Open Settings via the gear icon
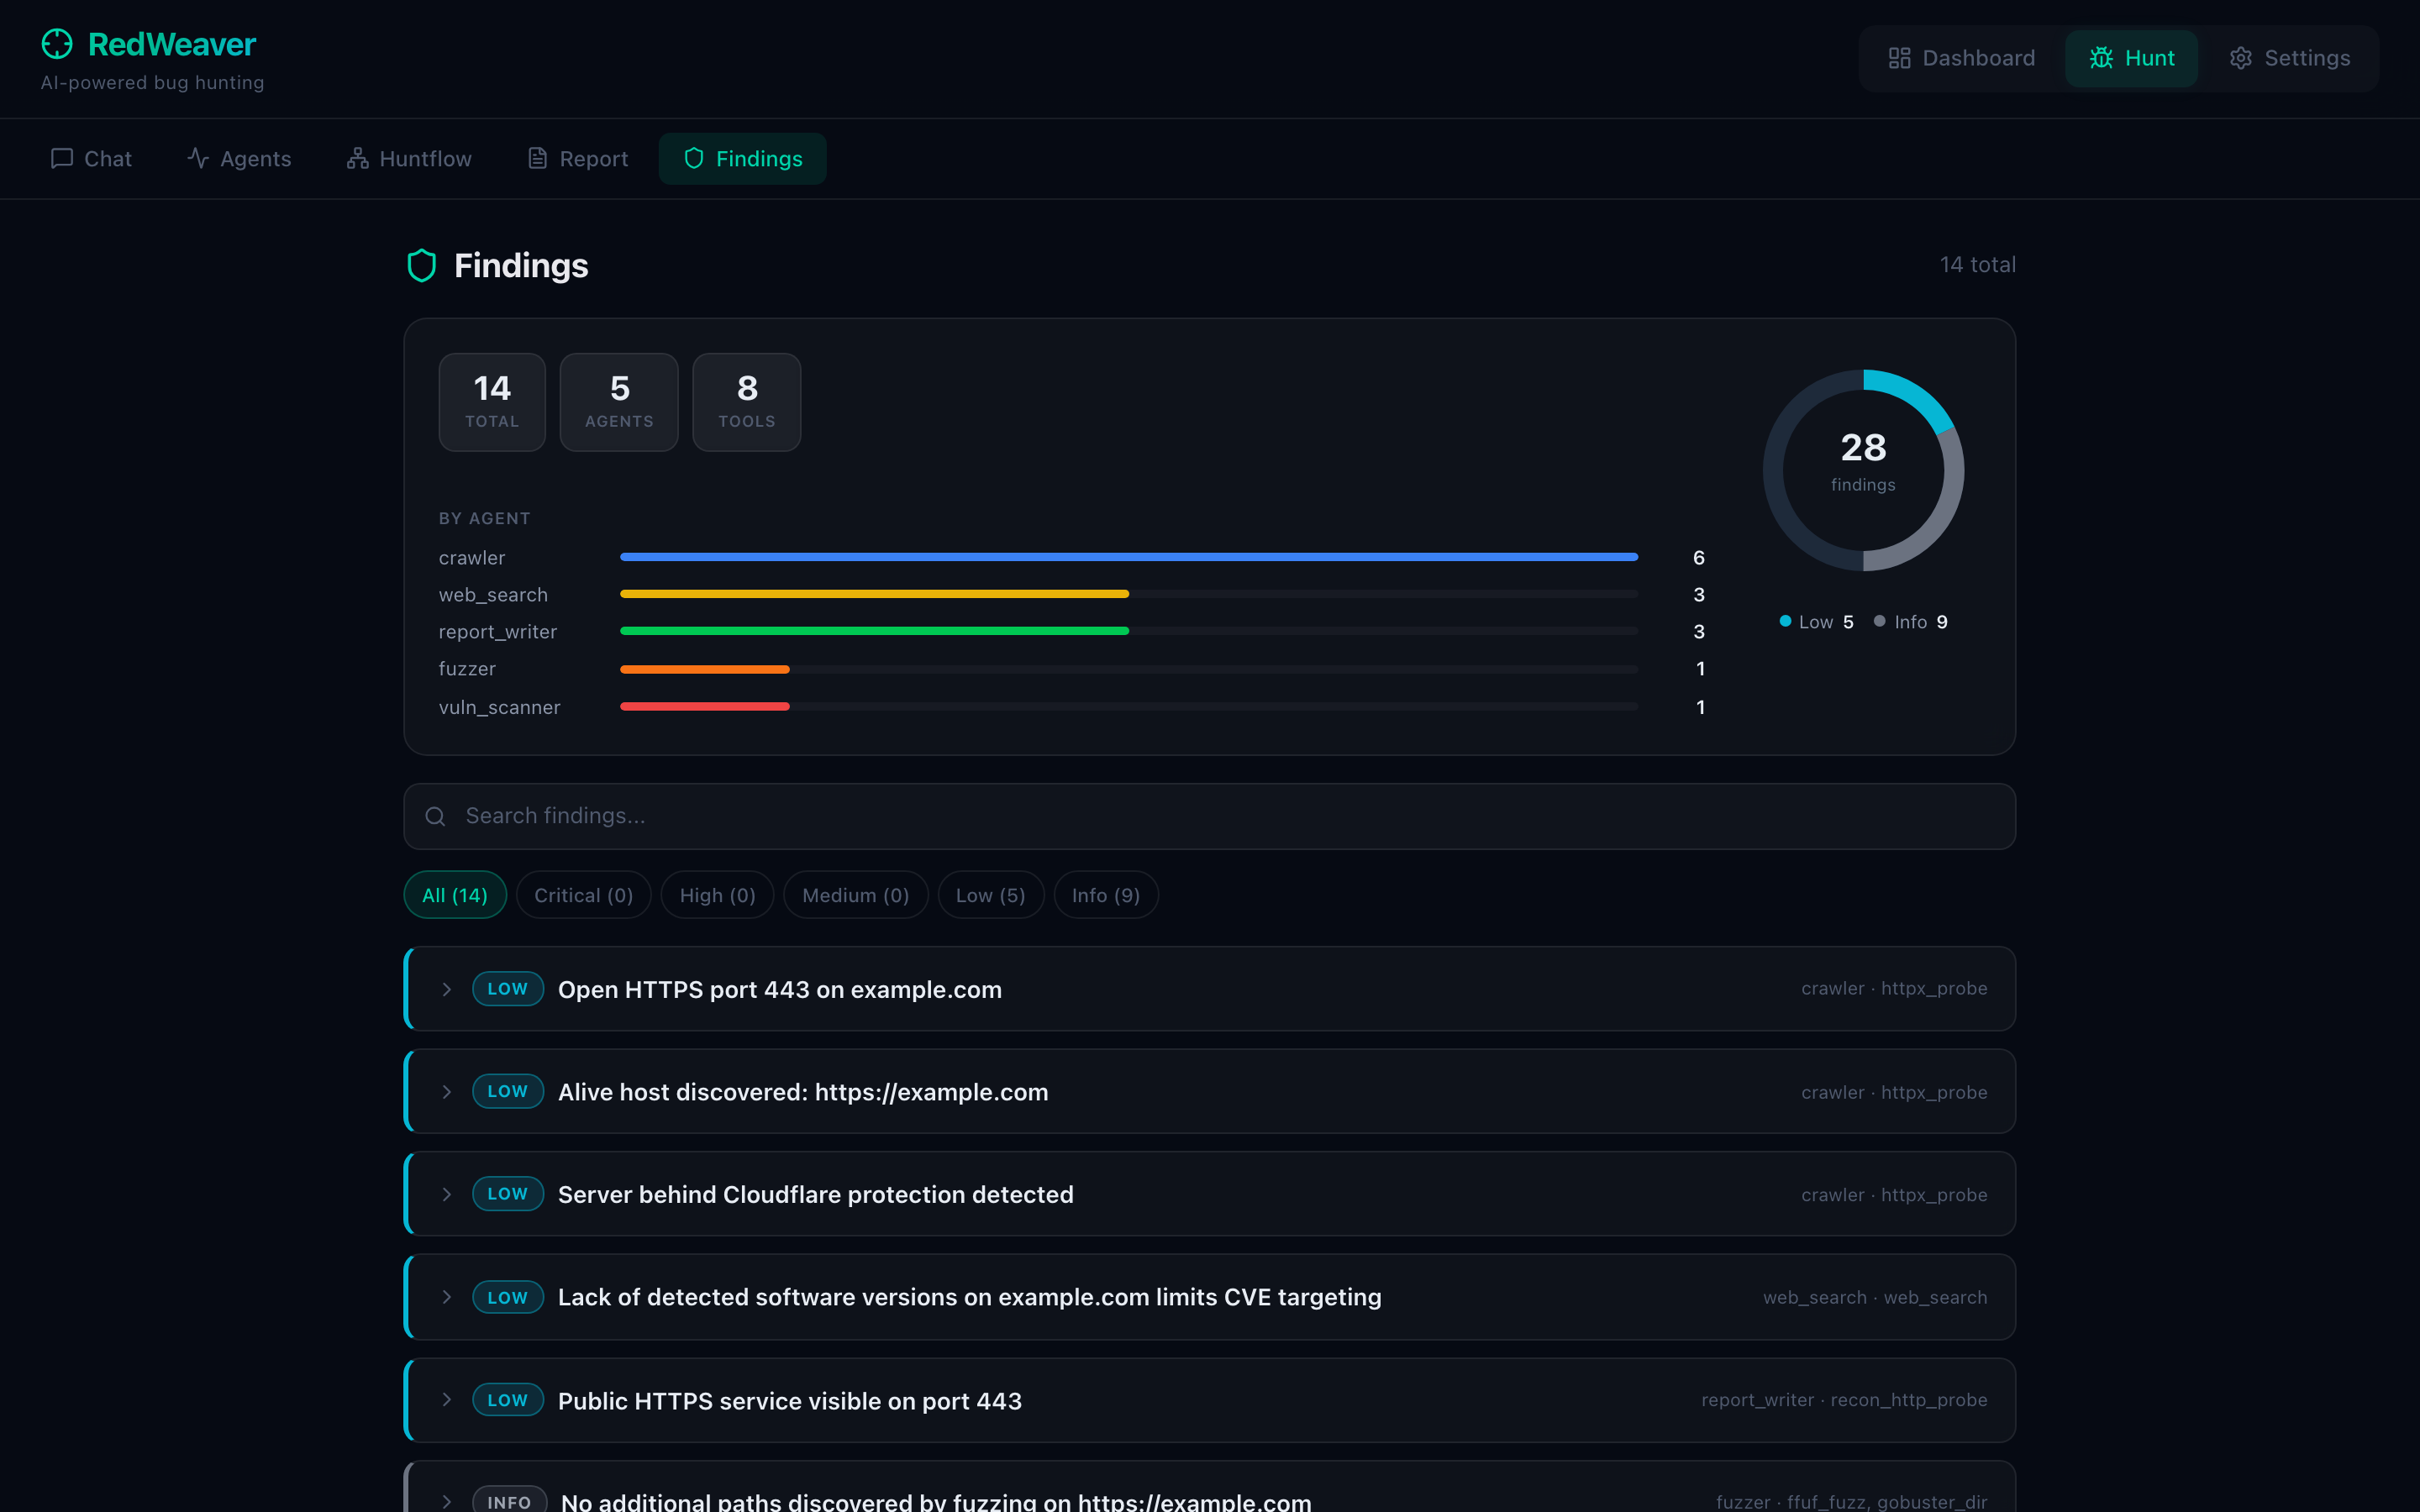The image size is (2420, 1512). point(2240,58)
